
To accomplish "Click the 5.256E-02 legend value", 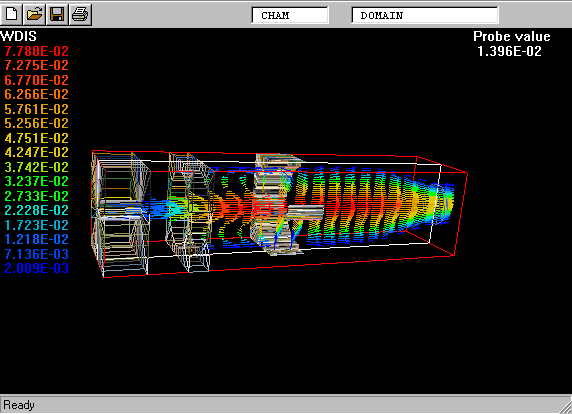I will pyautogui.click(x=36, y=123).
